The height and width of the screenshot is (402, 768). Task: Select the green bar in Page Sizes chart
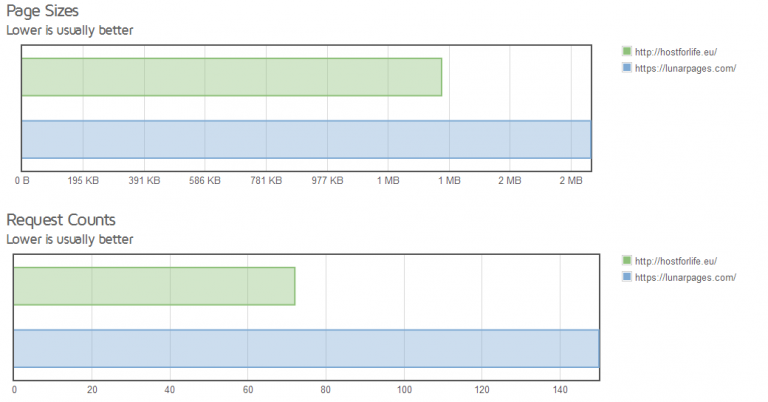[x=231, y=77]
